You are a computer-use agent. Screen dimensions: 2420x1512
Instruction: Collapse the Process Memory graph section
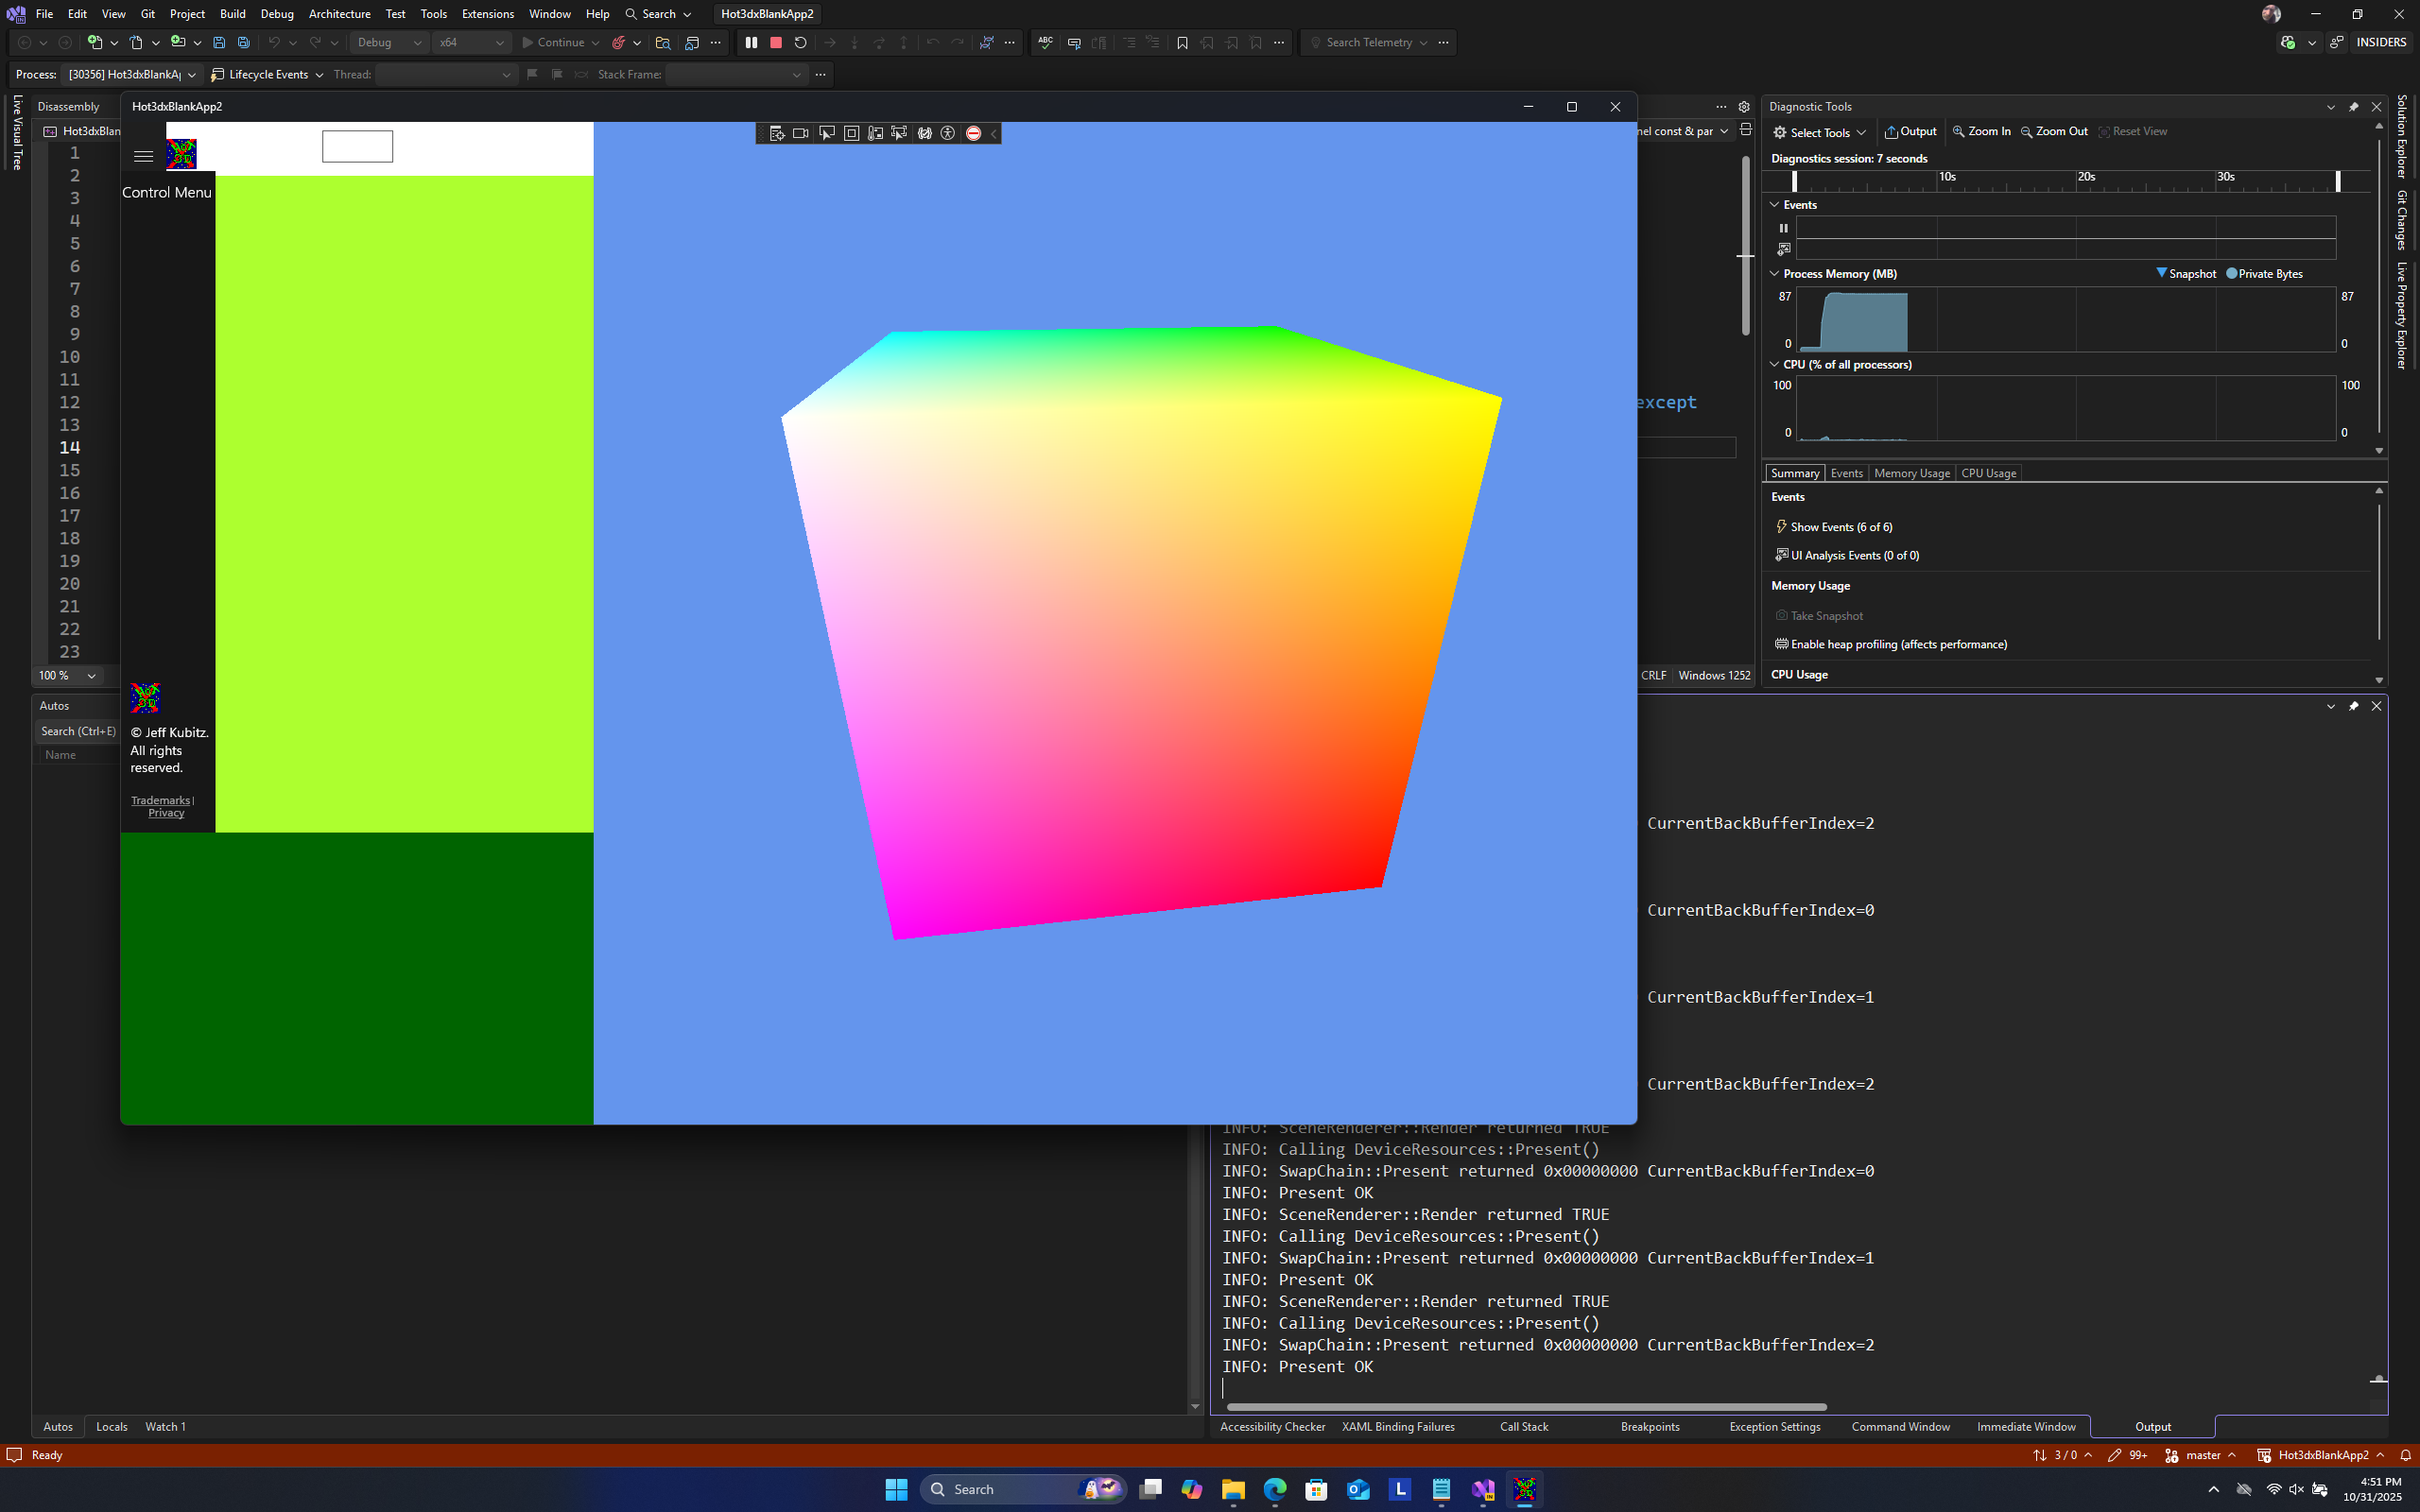point(1775,273)
